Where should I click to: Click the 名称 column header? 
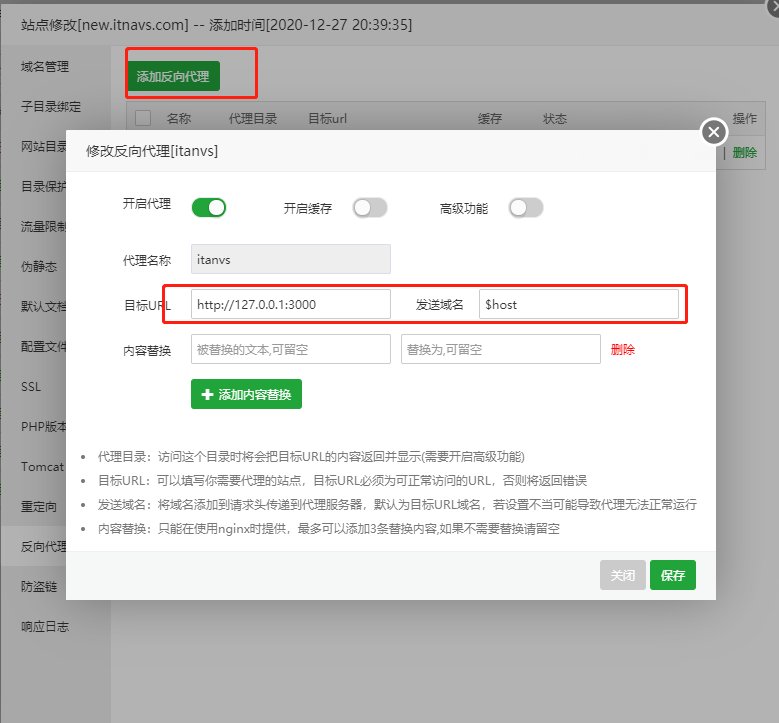click(179, 118)
